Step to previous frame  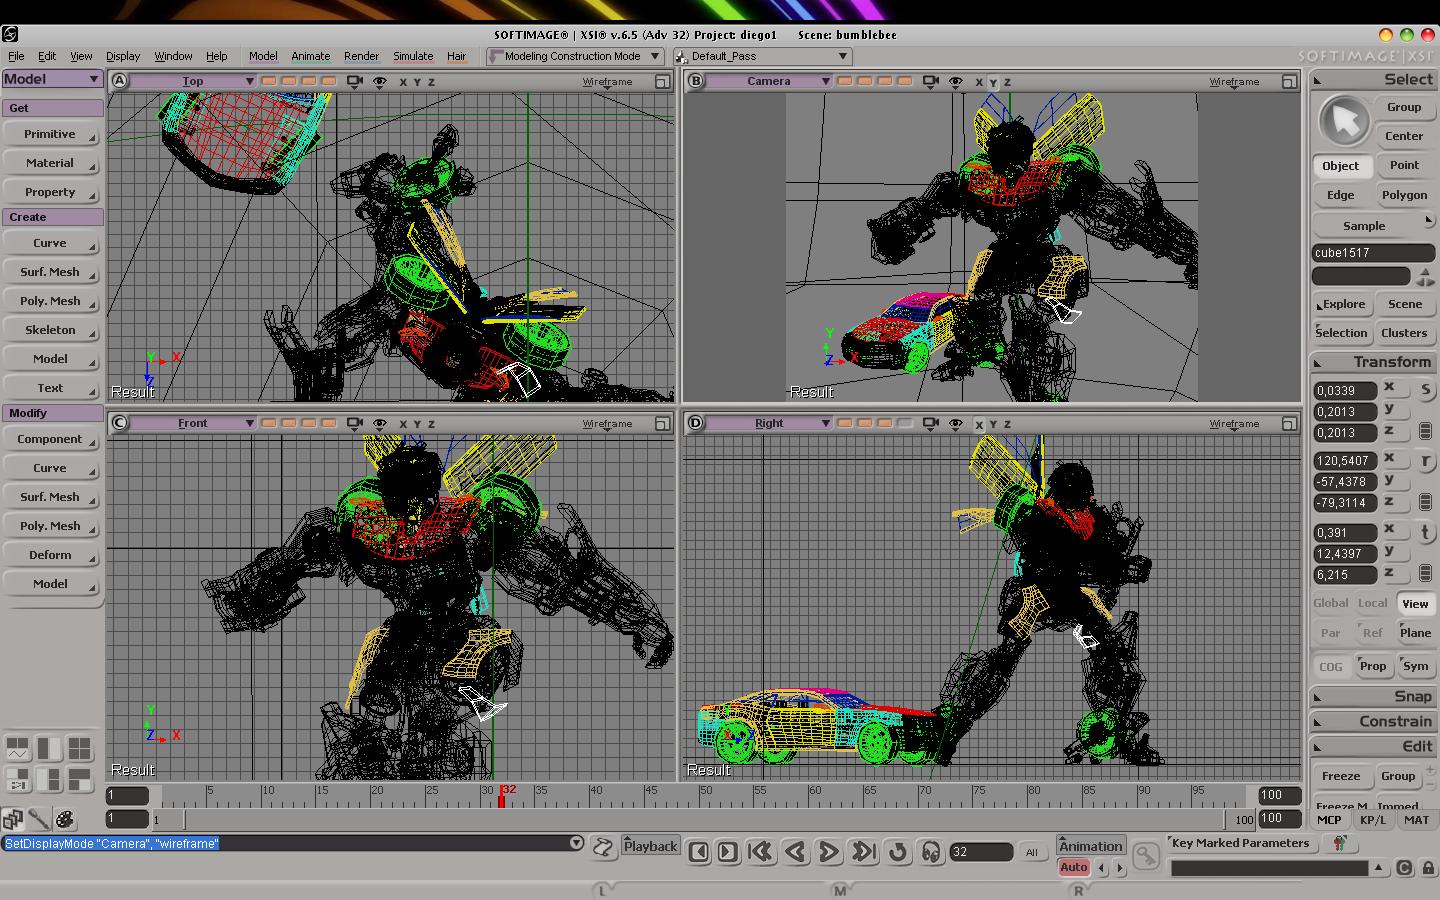click(699, 851)
